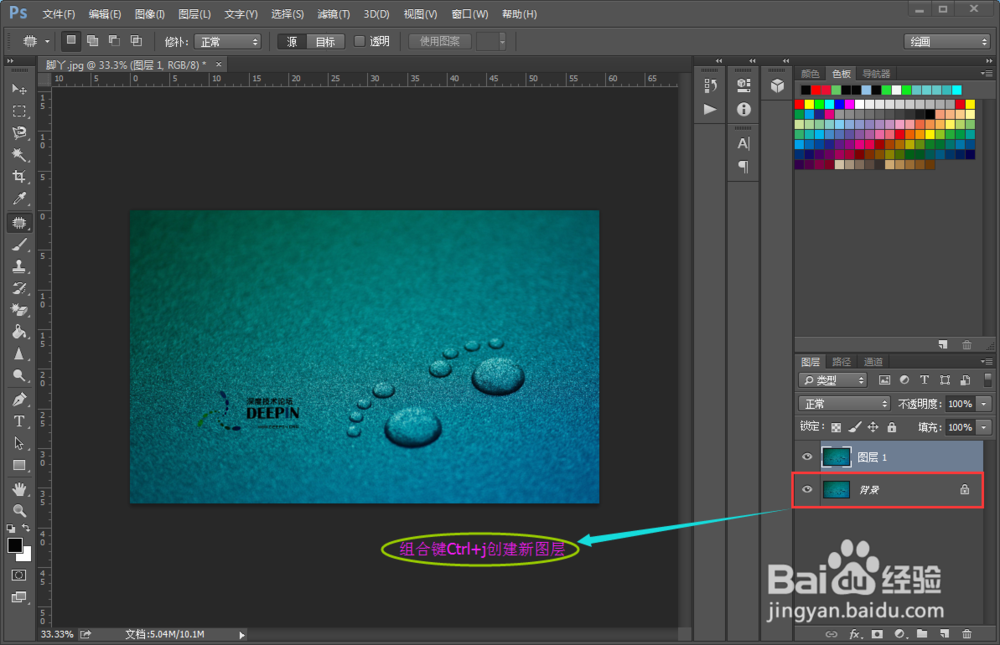Image resolution: width=1000 pixels, height=645 pixels.
Task: Select the Horizontal Type tool
Action: (x=19, y=421)
